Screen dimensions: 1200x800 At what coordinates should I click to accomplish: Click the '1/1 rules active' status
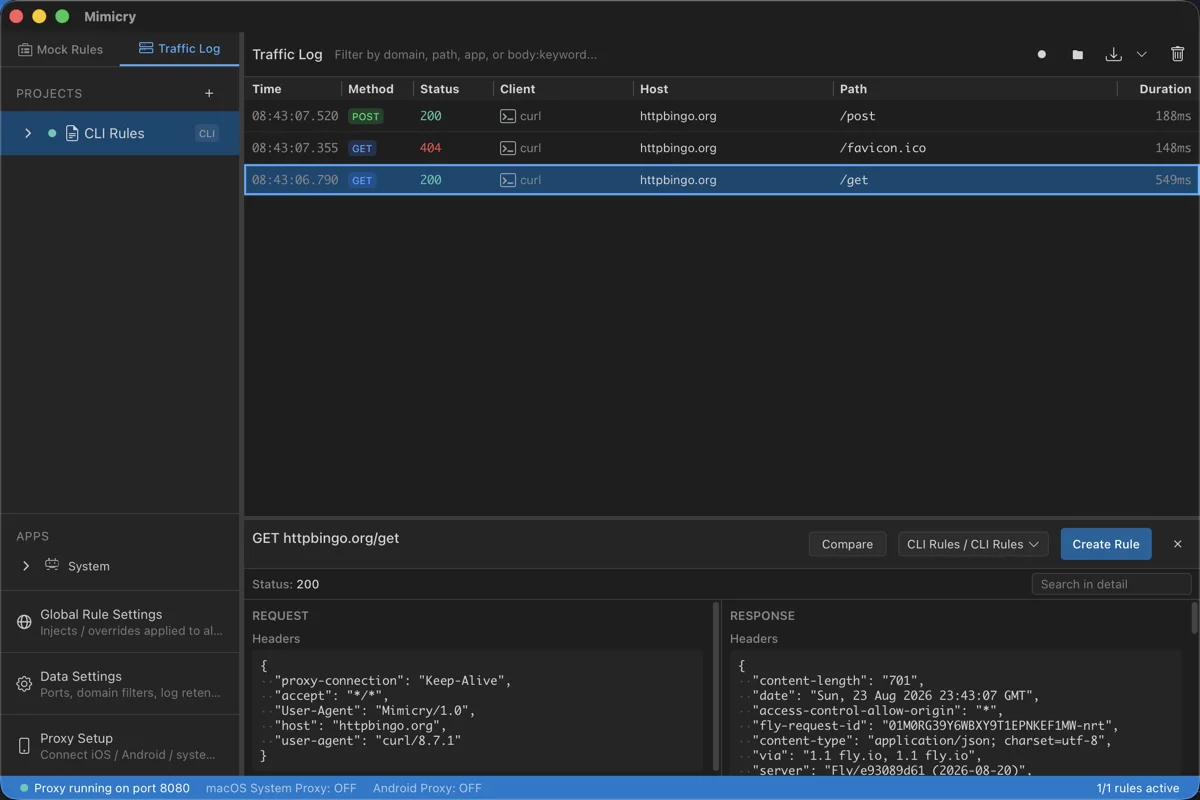(x=1138, y=788)
